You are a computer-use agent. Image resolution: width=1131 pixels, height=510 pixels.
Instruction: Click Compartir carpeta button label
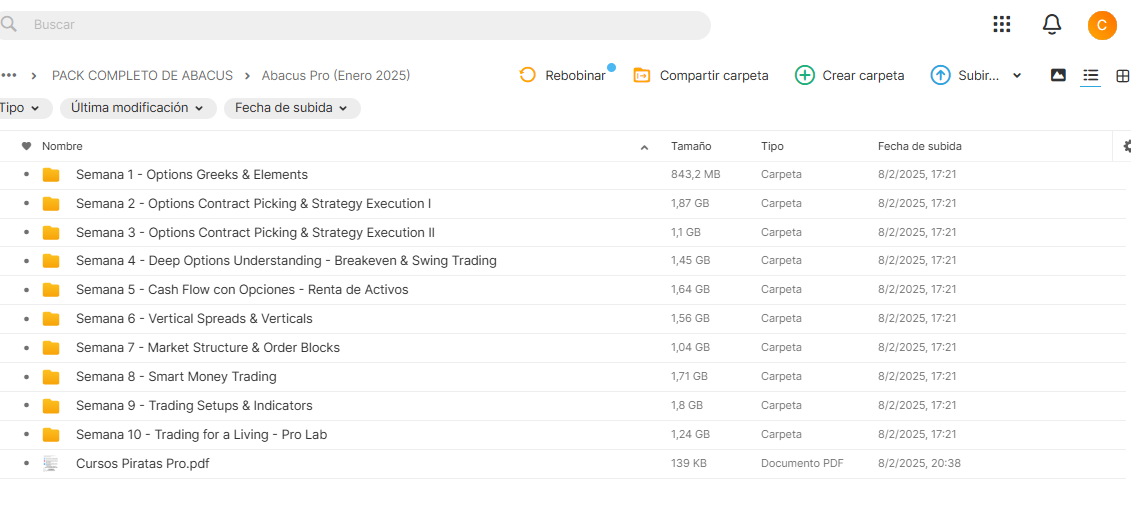[714, 76]
